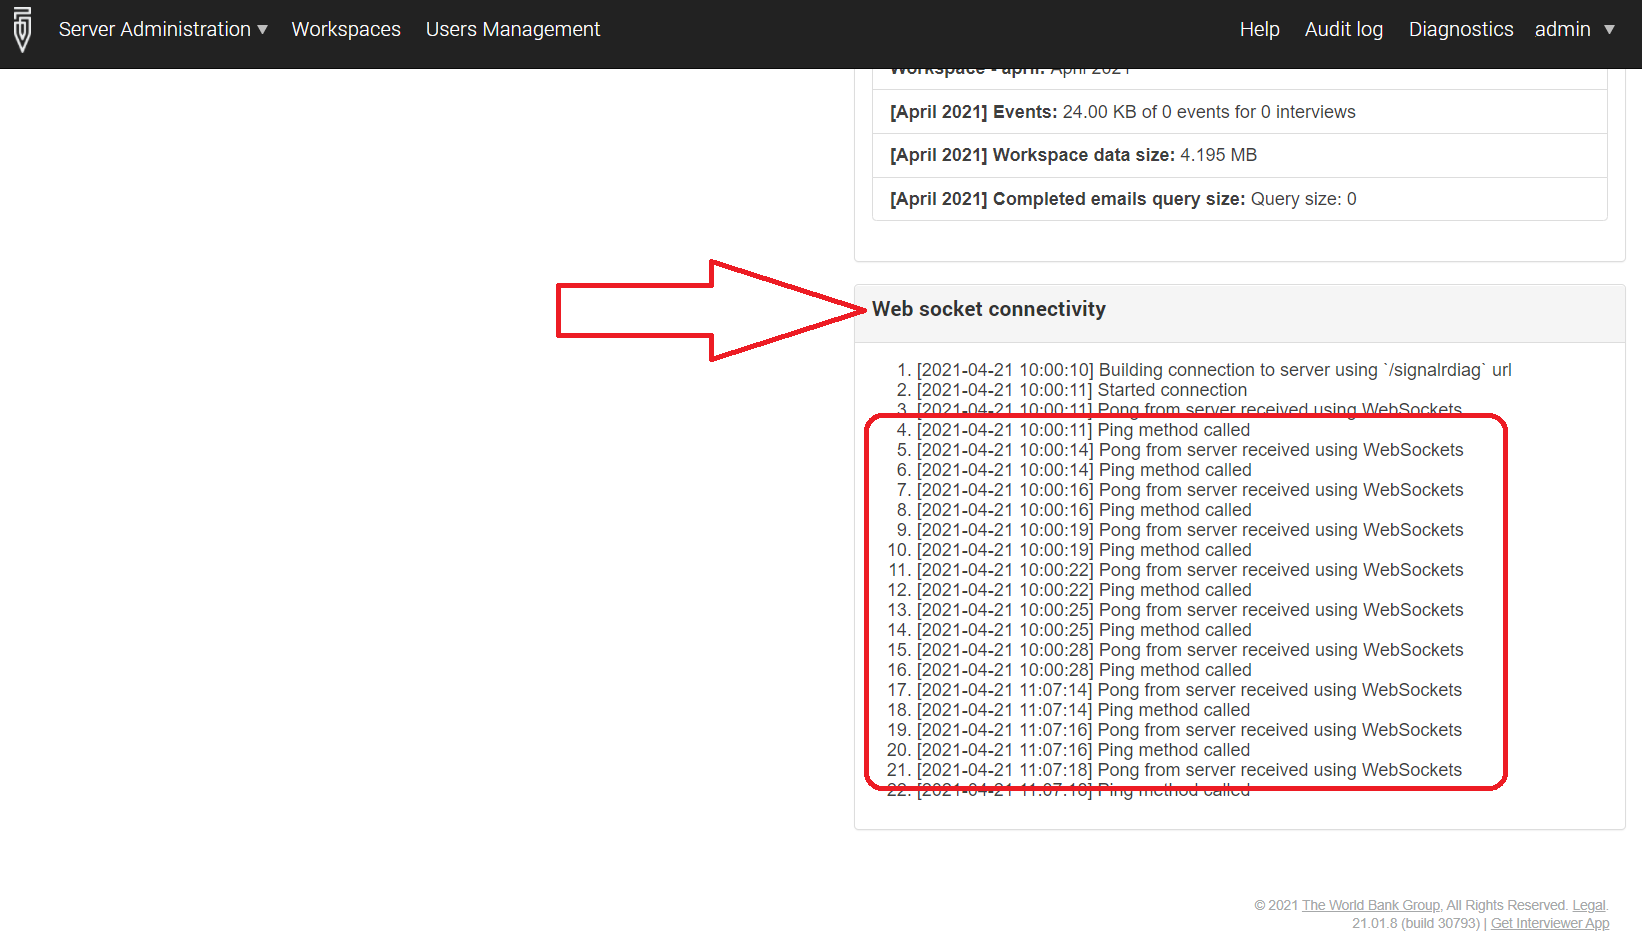Open the Diagnostics page
The width and height of the screenshot is (1642, 946).
1461,29
